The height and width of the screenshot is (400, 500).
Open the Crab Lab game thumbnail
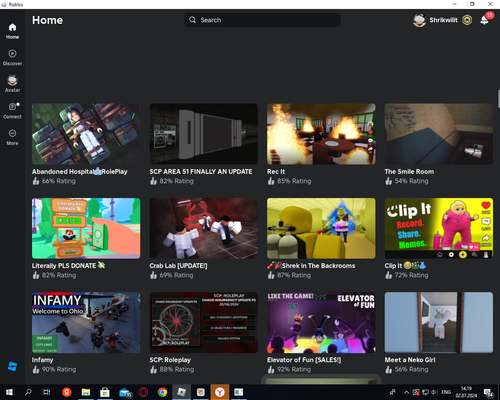click(204, 228)
